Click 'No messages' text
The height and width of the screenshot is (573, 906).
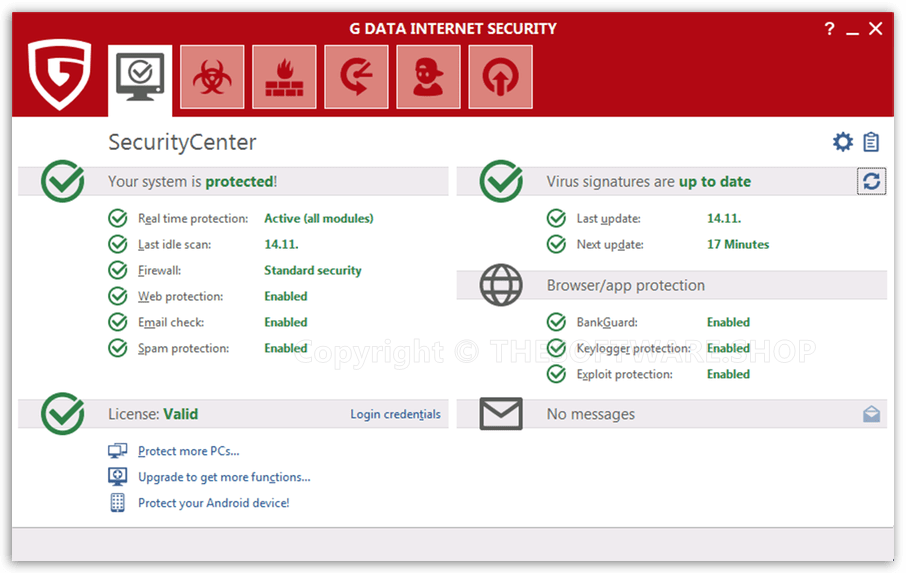tap(591, 414)
